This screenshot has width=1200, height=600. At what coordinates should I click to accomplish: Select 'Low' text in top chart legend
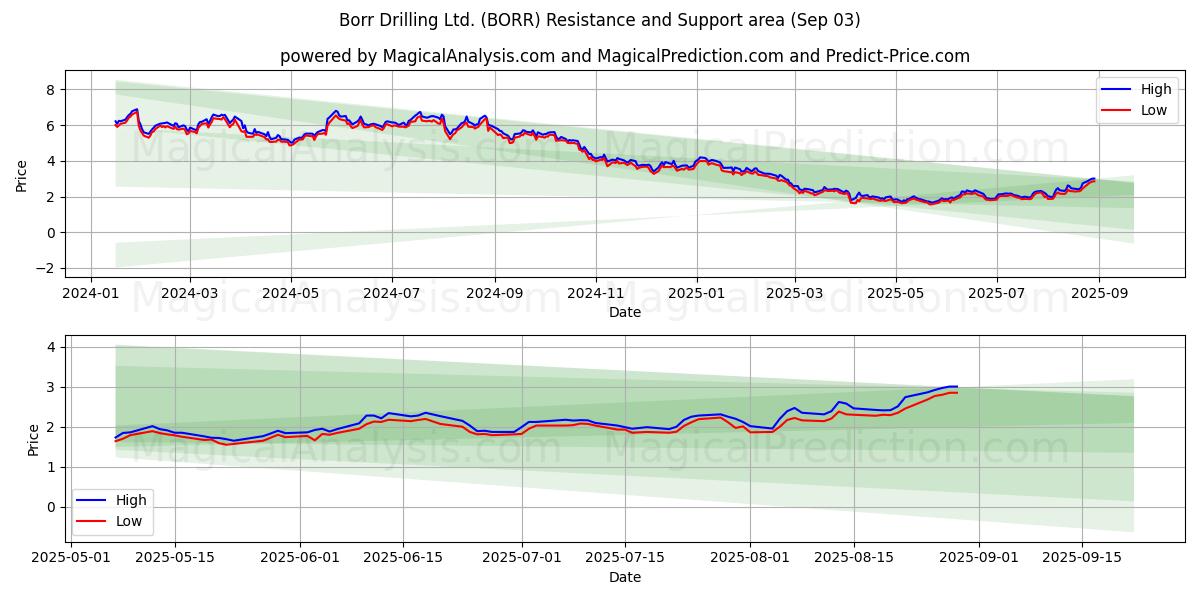pyautogui.click(x=1154, y=110)
